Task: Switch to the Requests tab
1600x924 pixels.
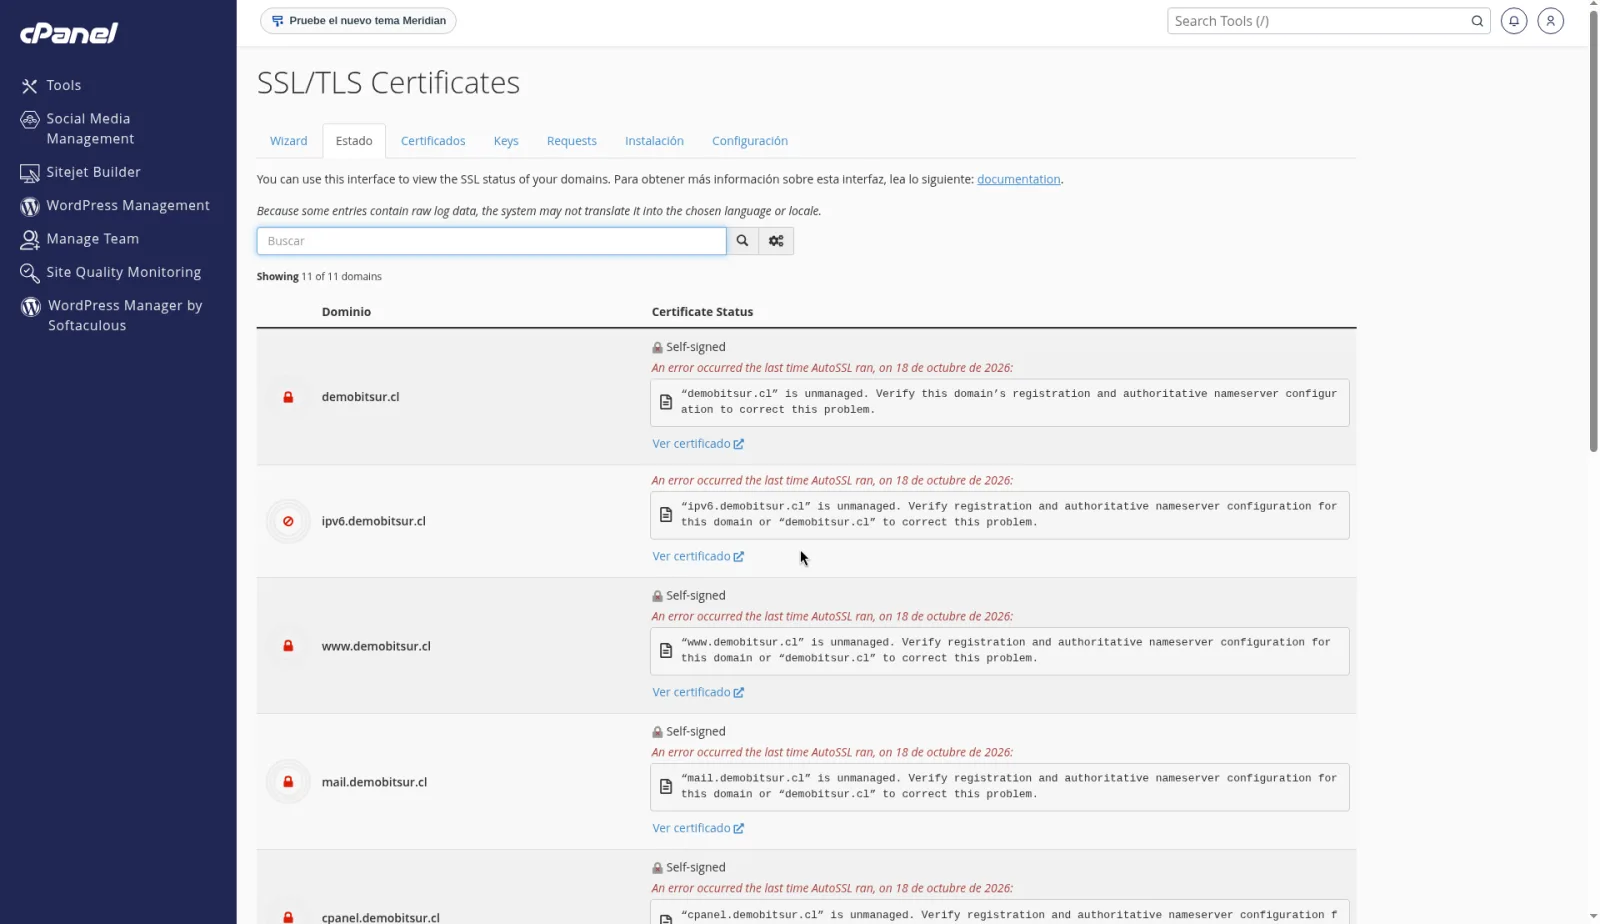Action: tap(572, 141)
